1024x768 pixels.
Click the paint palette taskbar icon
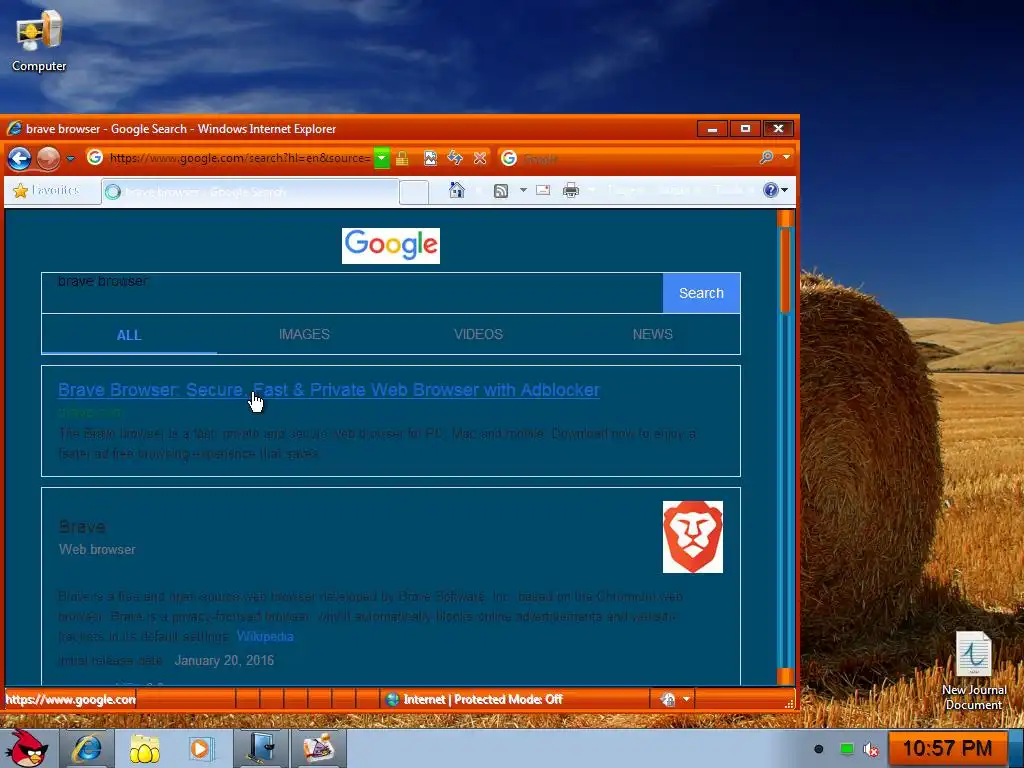(x=318, y=748)
